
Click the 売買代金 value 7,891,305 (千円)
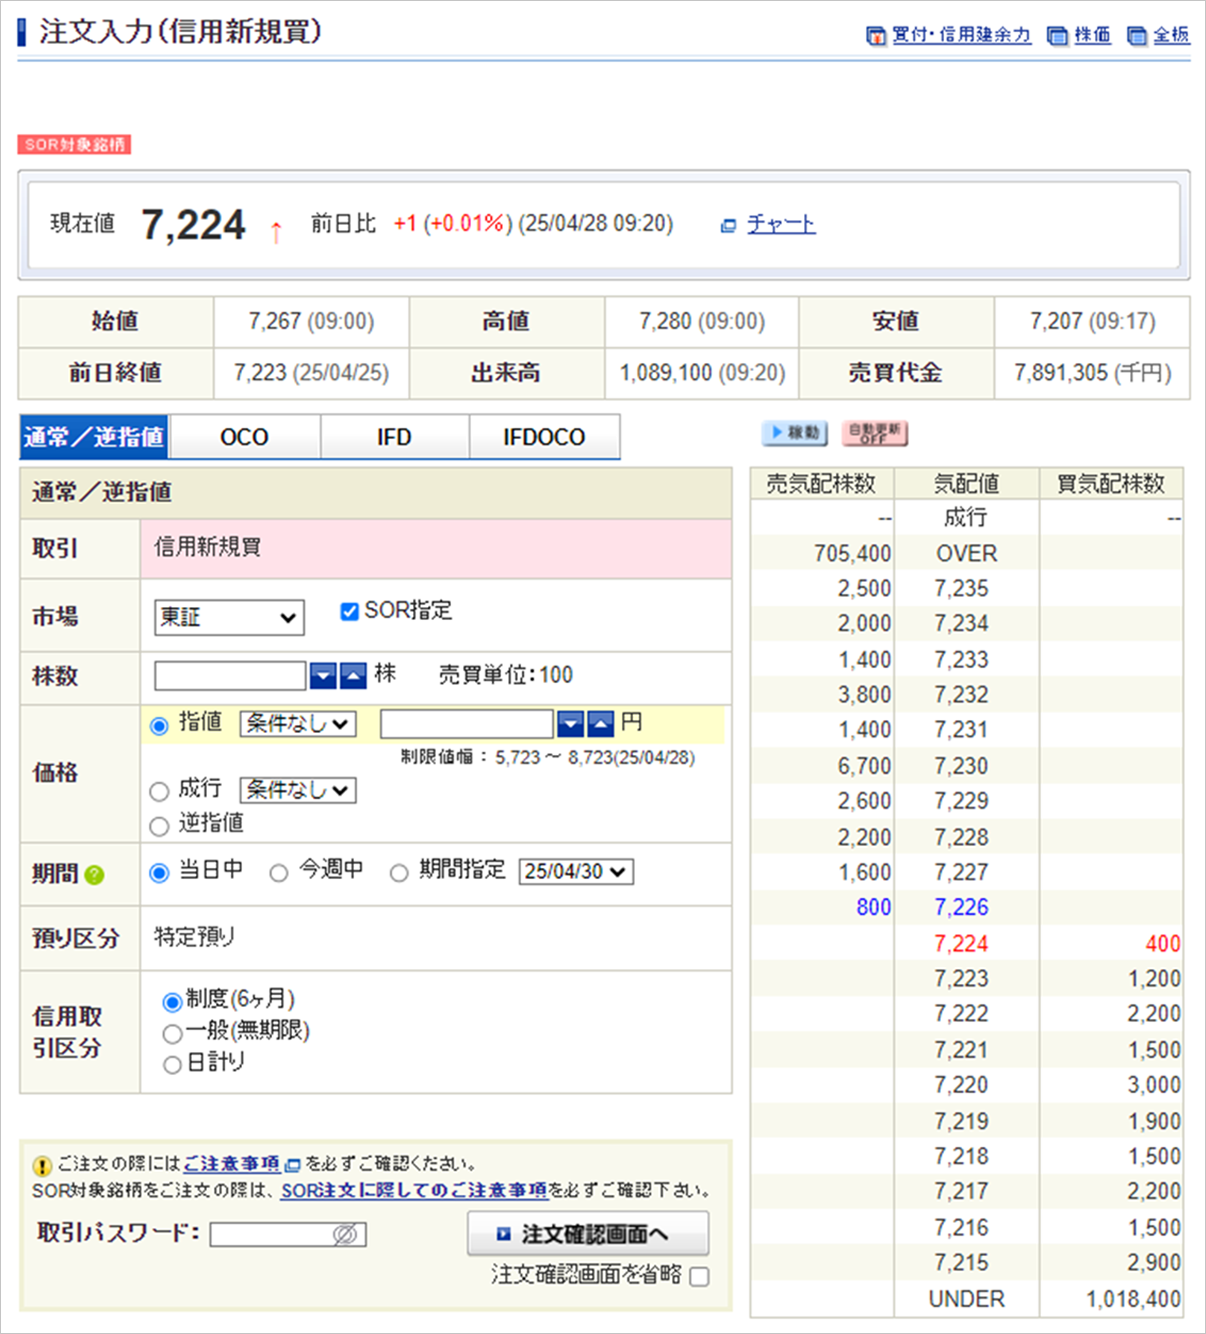(1093, 373)
